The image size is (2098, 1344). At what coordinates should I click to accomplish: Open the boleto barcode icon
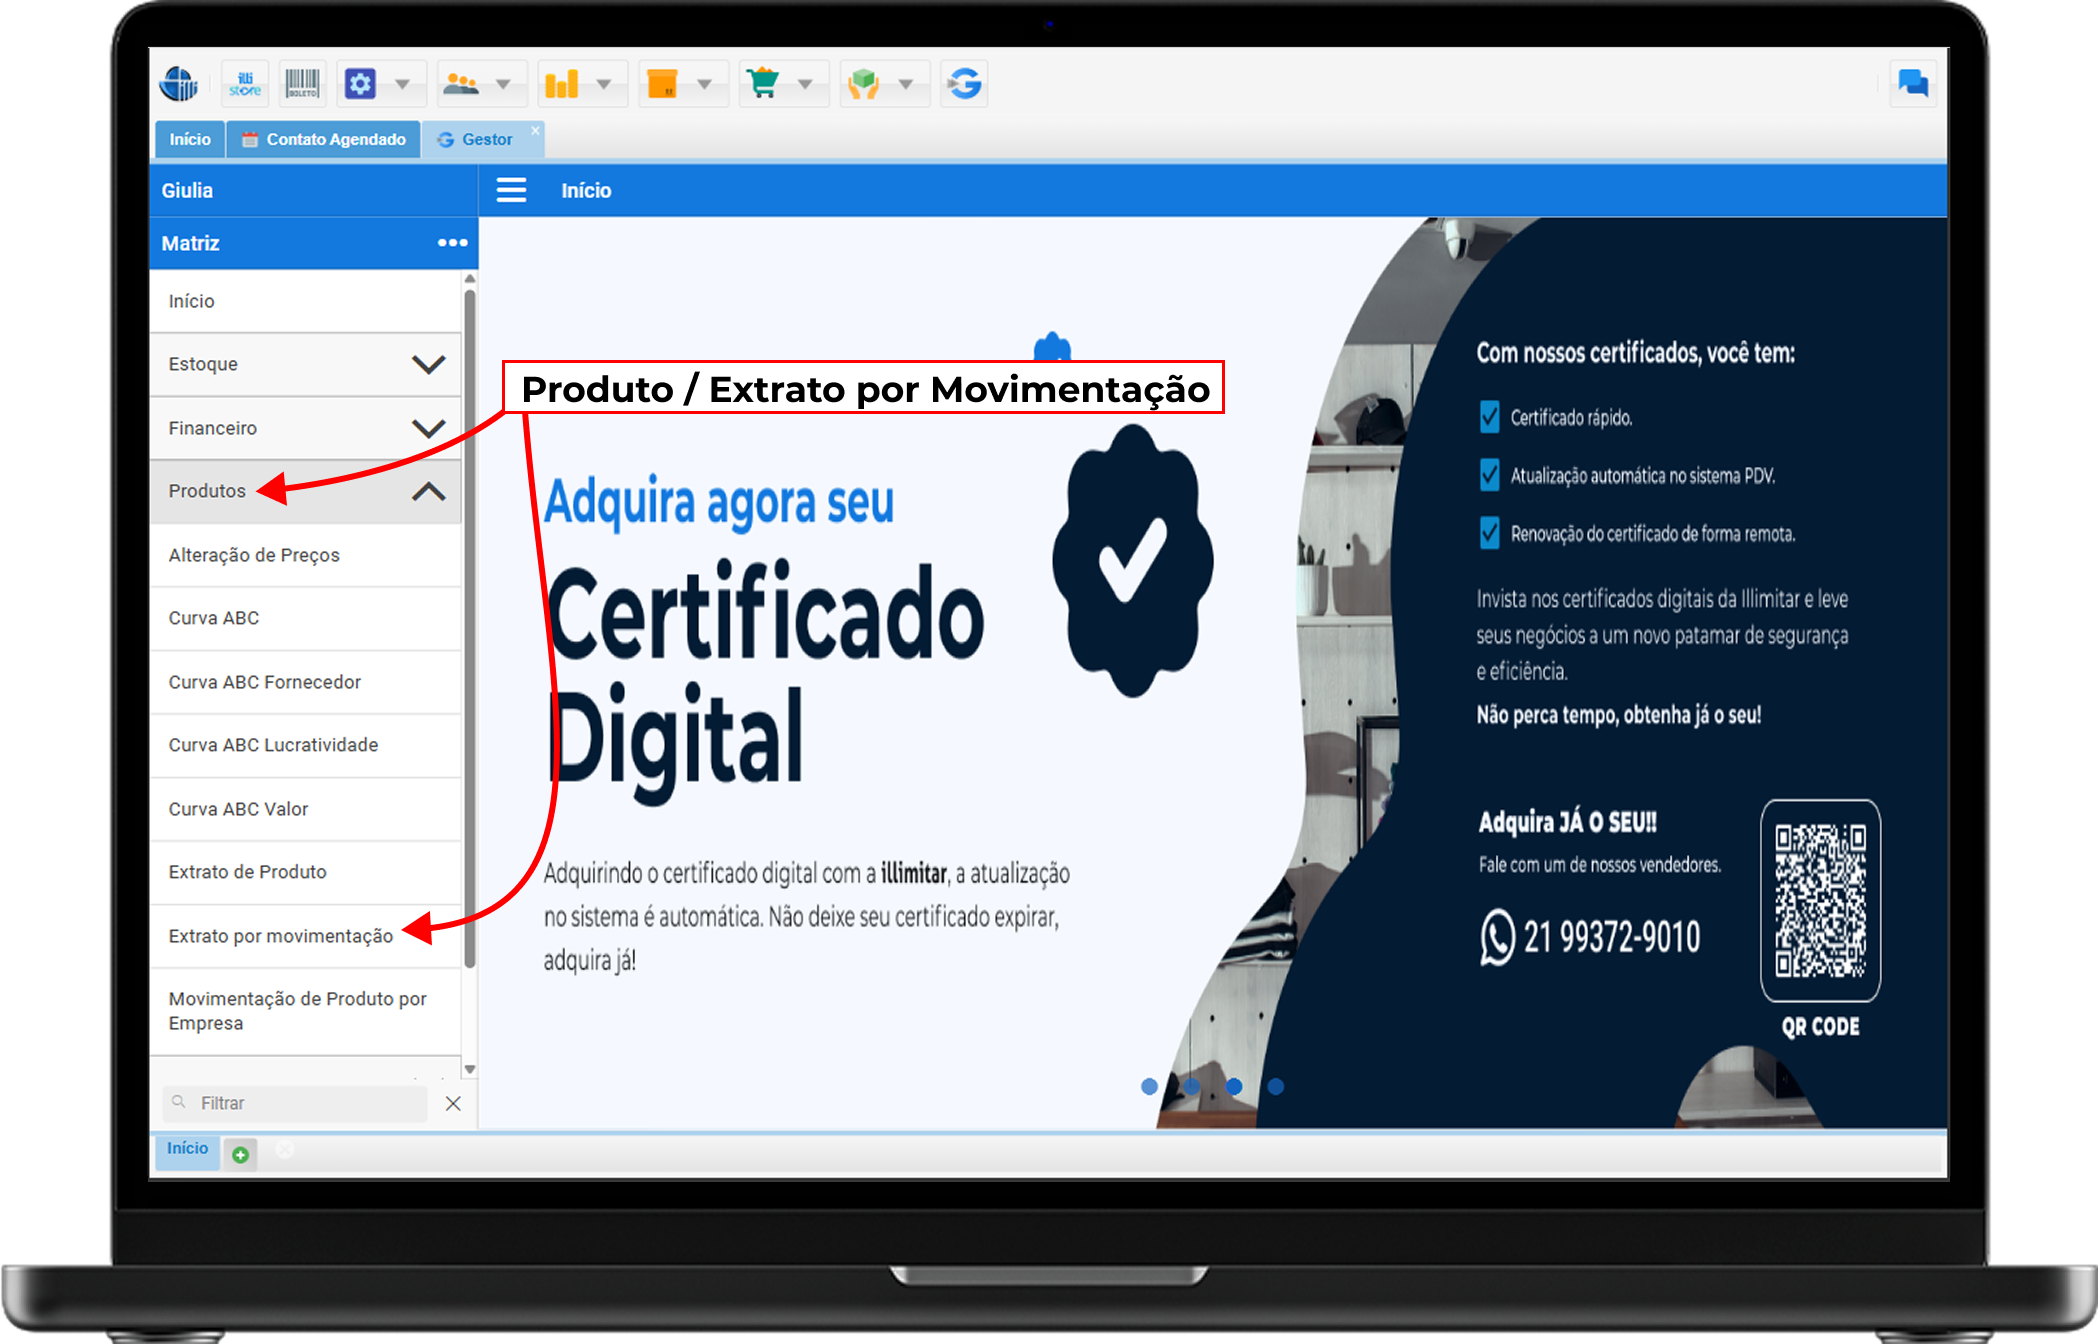(x=302, y=84)
